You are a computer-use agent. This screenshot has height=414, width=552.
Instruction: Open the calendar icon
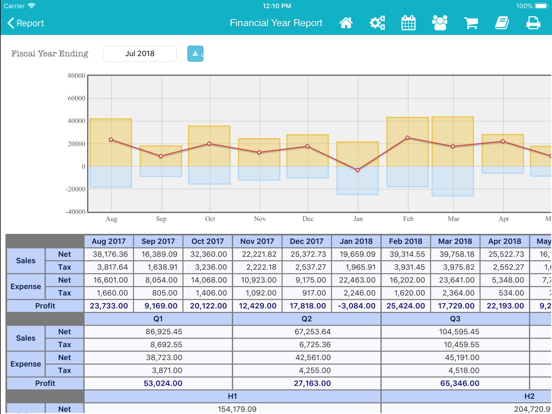[x=408, y=23]
